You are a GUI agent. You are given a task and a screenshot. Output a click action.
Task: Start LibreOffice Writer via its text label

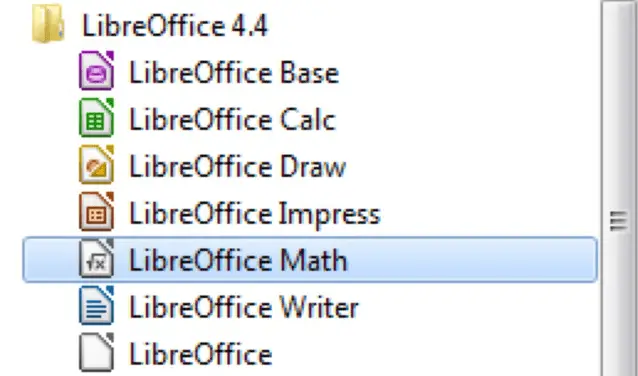coord(244,308)
